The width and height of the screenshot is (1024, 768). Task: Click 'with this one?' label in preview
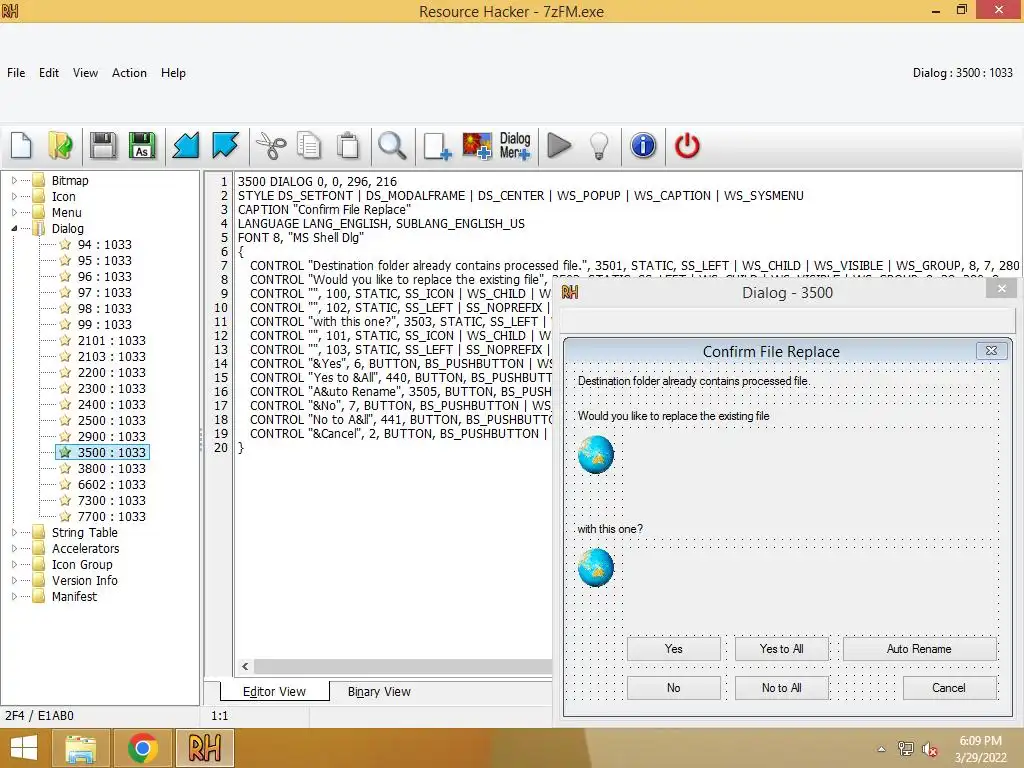[610, 529]
